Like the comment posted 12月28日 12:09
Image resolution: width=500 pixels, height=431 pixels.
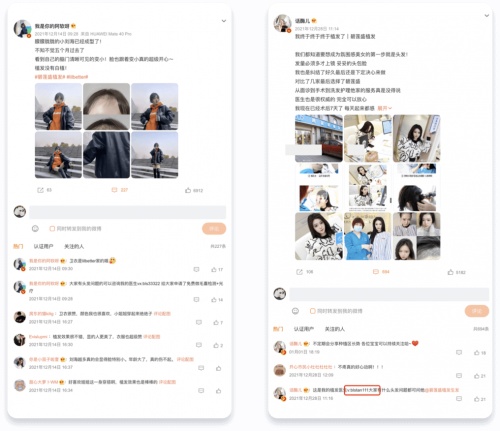pos(477,376)
